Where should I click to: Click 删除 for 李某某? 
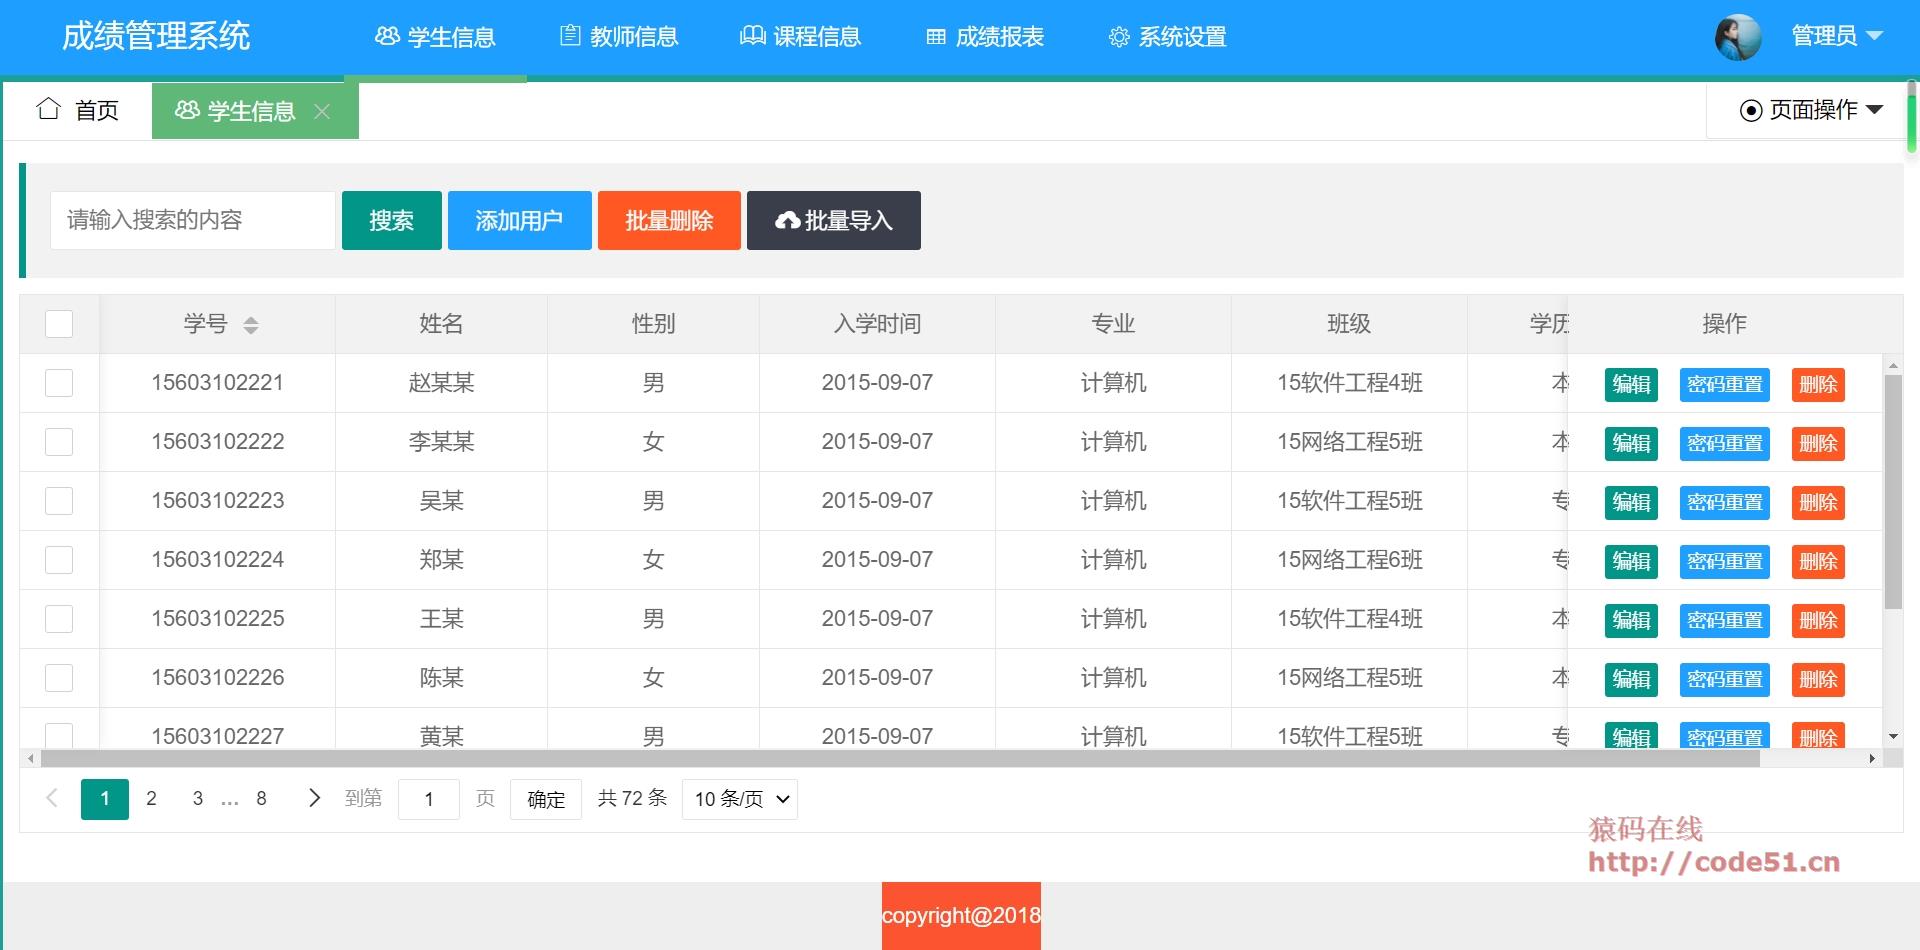click(x=1818, y=443)
